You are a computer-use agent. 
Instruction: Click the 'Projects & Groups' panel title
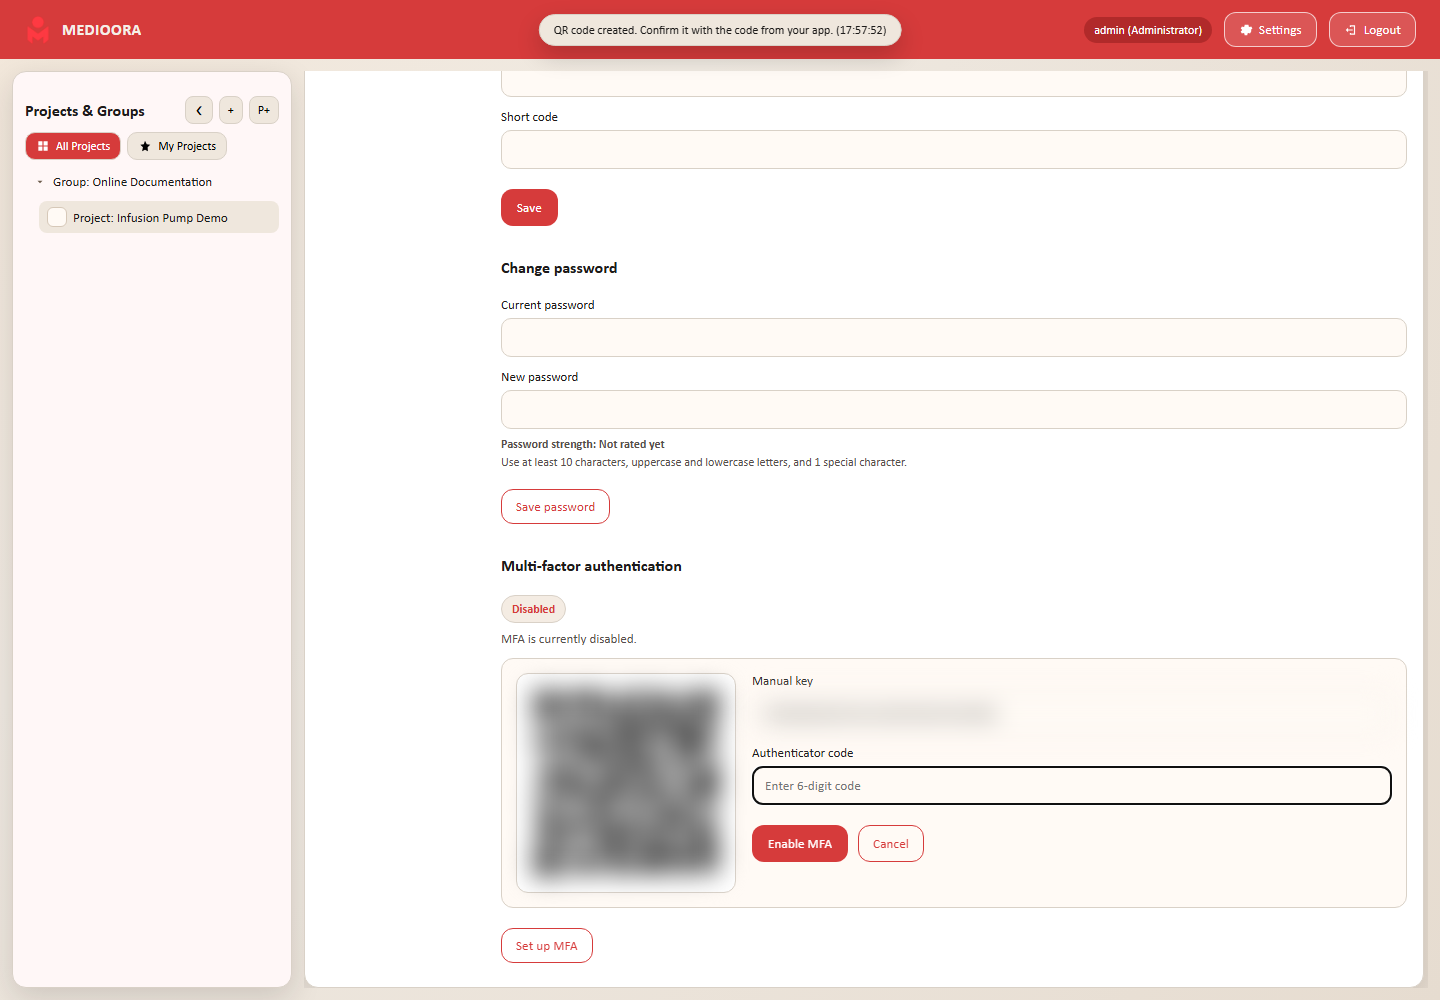[x=85, y=111]
